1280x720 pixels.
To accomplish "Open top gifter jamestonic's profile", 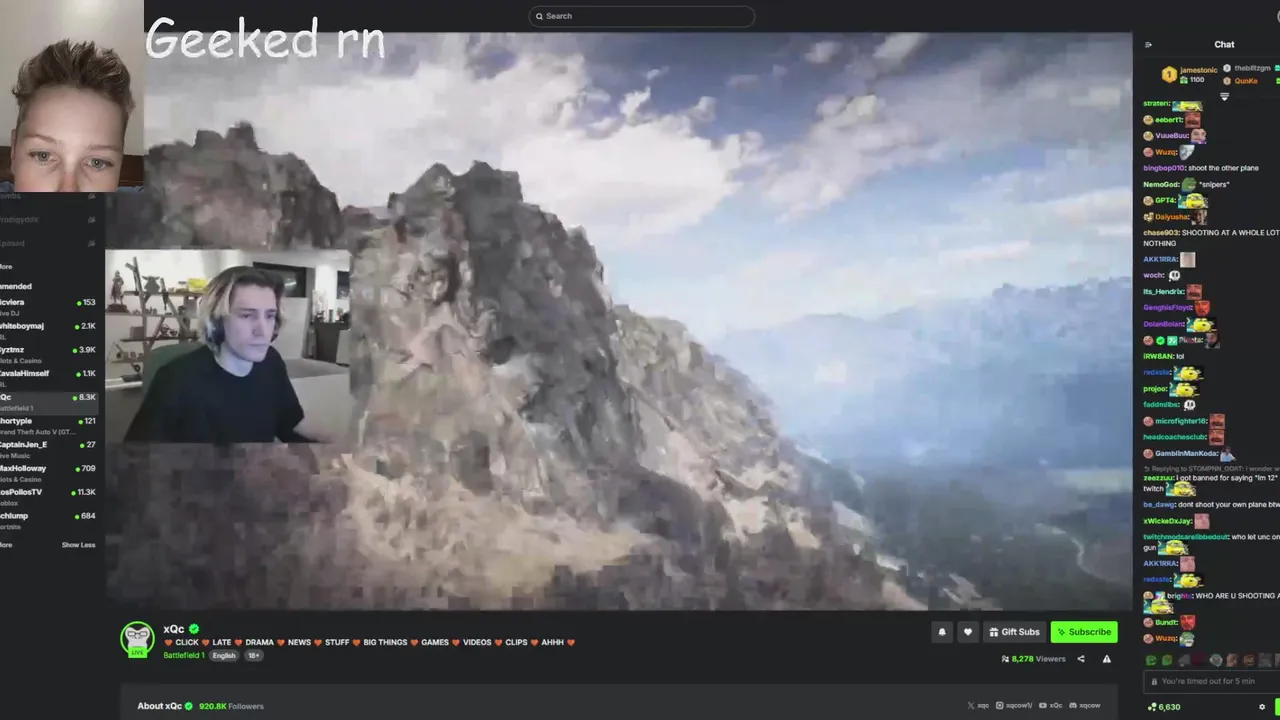I will click(x=1198, y=70).
